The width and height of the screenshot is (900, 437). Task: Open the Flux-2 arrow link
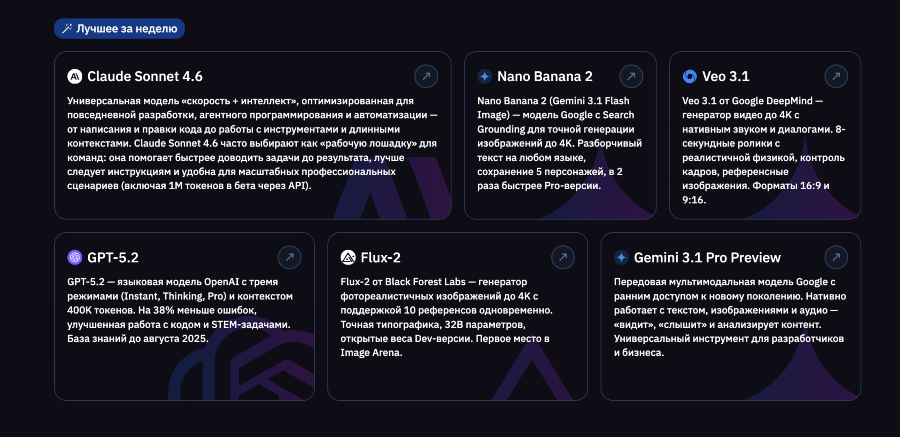pos(562,257)
